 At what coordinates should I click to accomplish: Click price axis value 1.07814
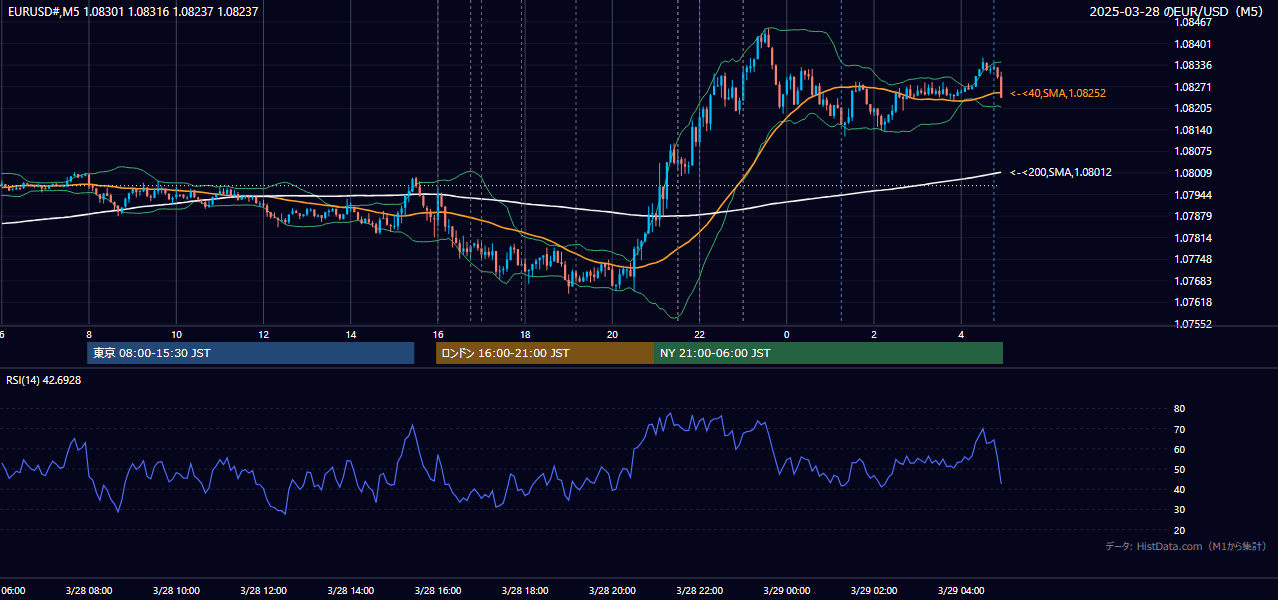1194,238
